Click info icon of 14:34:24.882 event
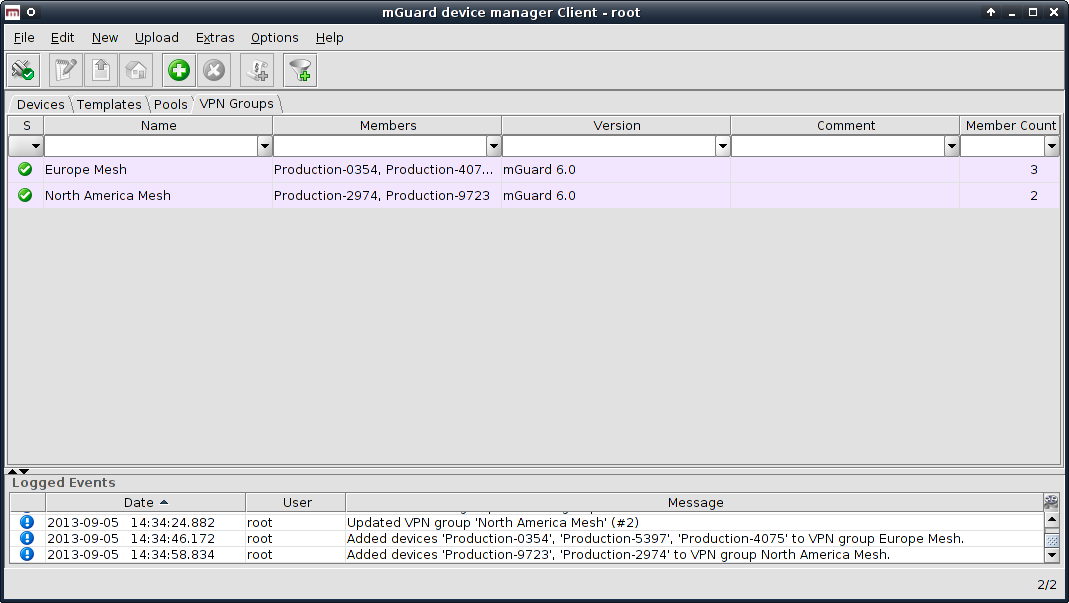 click(x=27, y=522)
